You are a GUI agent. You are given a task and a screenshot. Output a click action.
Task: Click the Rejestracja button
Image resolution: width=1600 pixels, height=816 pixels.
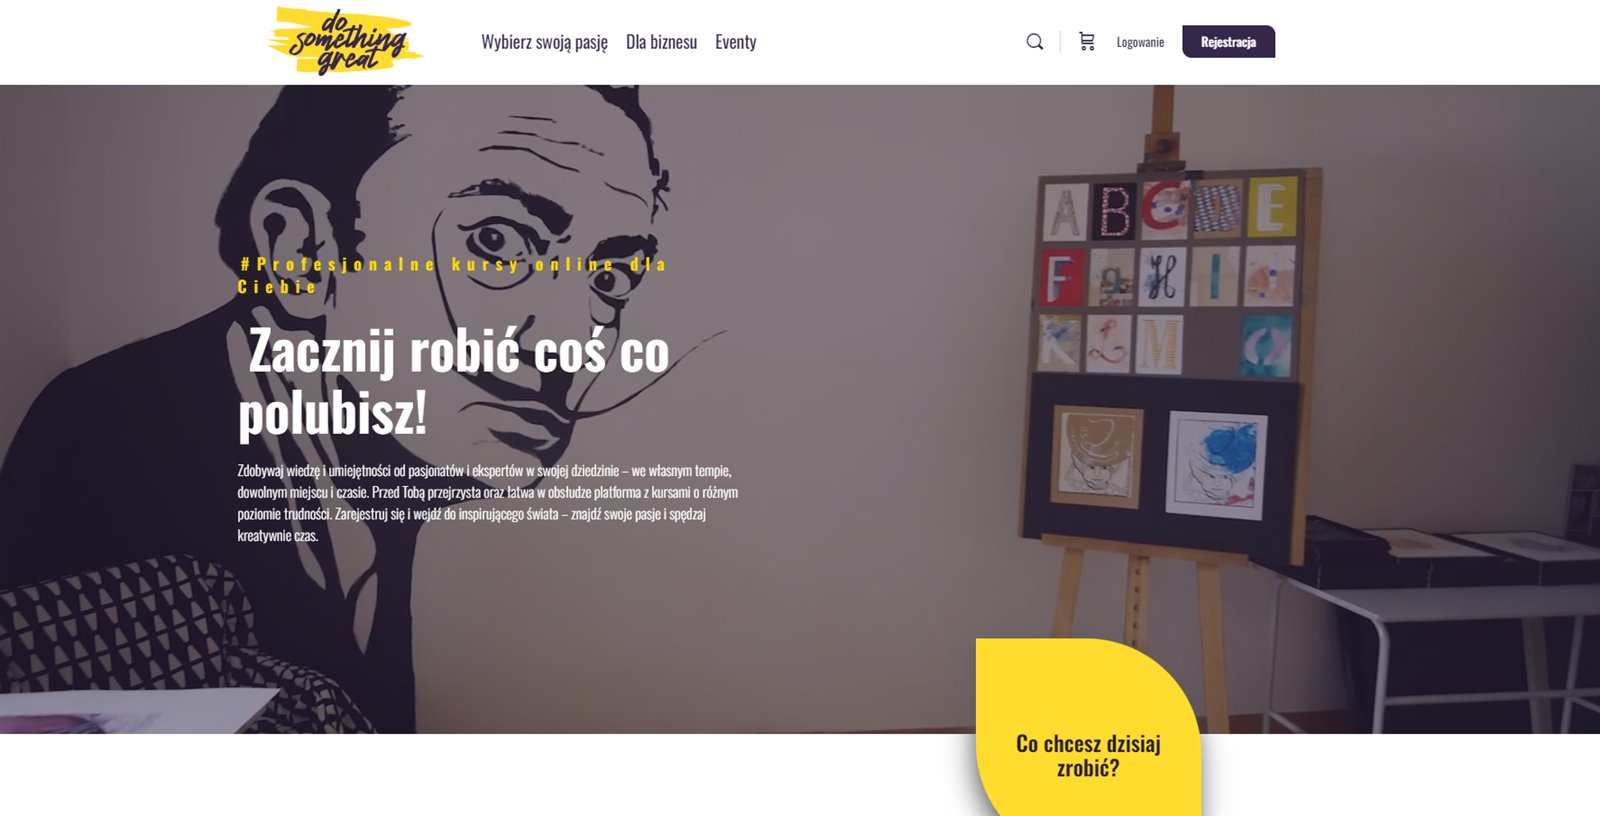pos(1228,42)
